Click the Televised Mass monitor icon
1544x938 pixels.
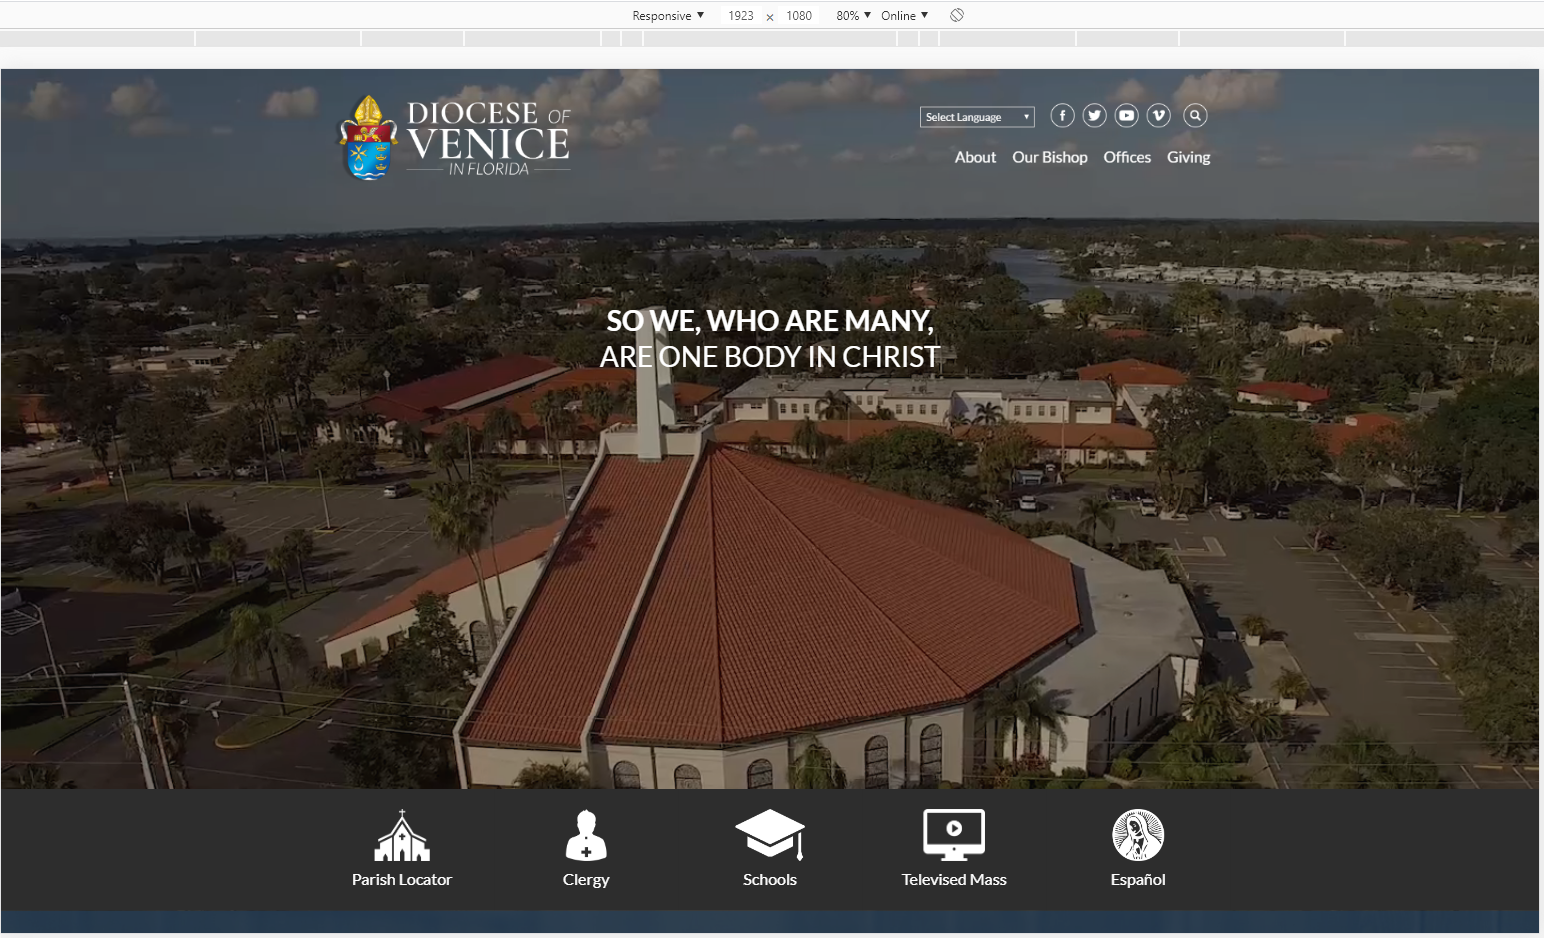(x=954, y=834)
